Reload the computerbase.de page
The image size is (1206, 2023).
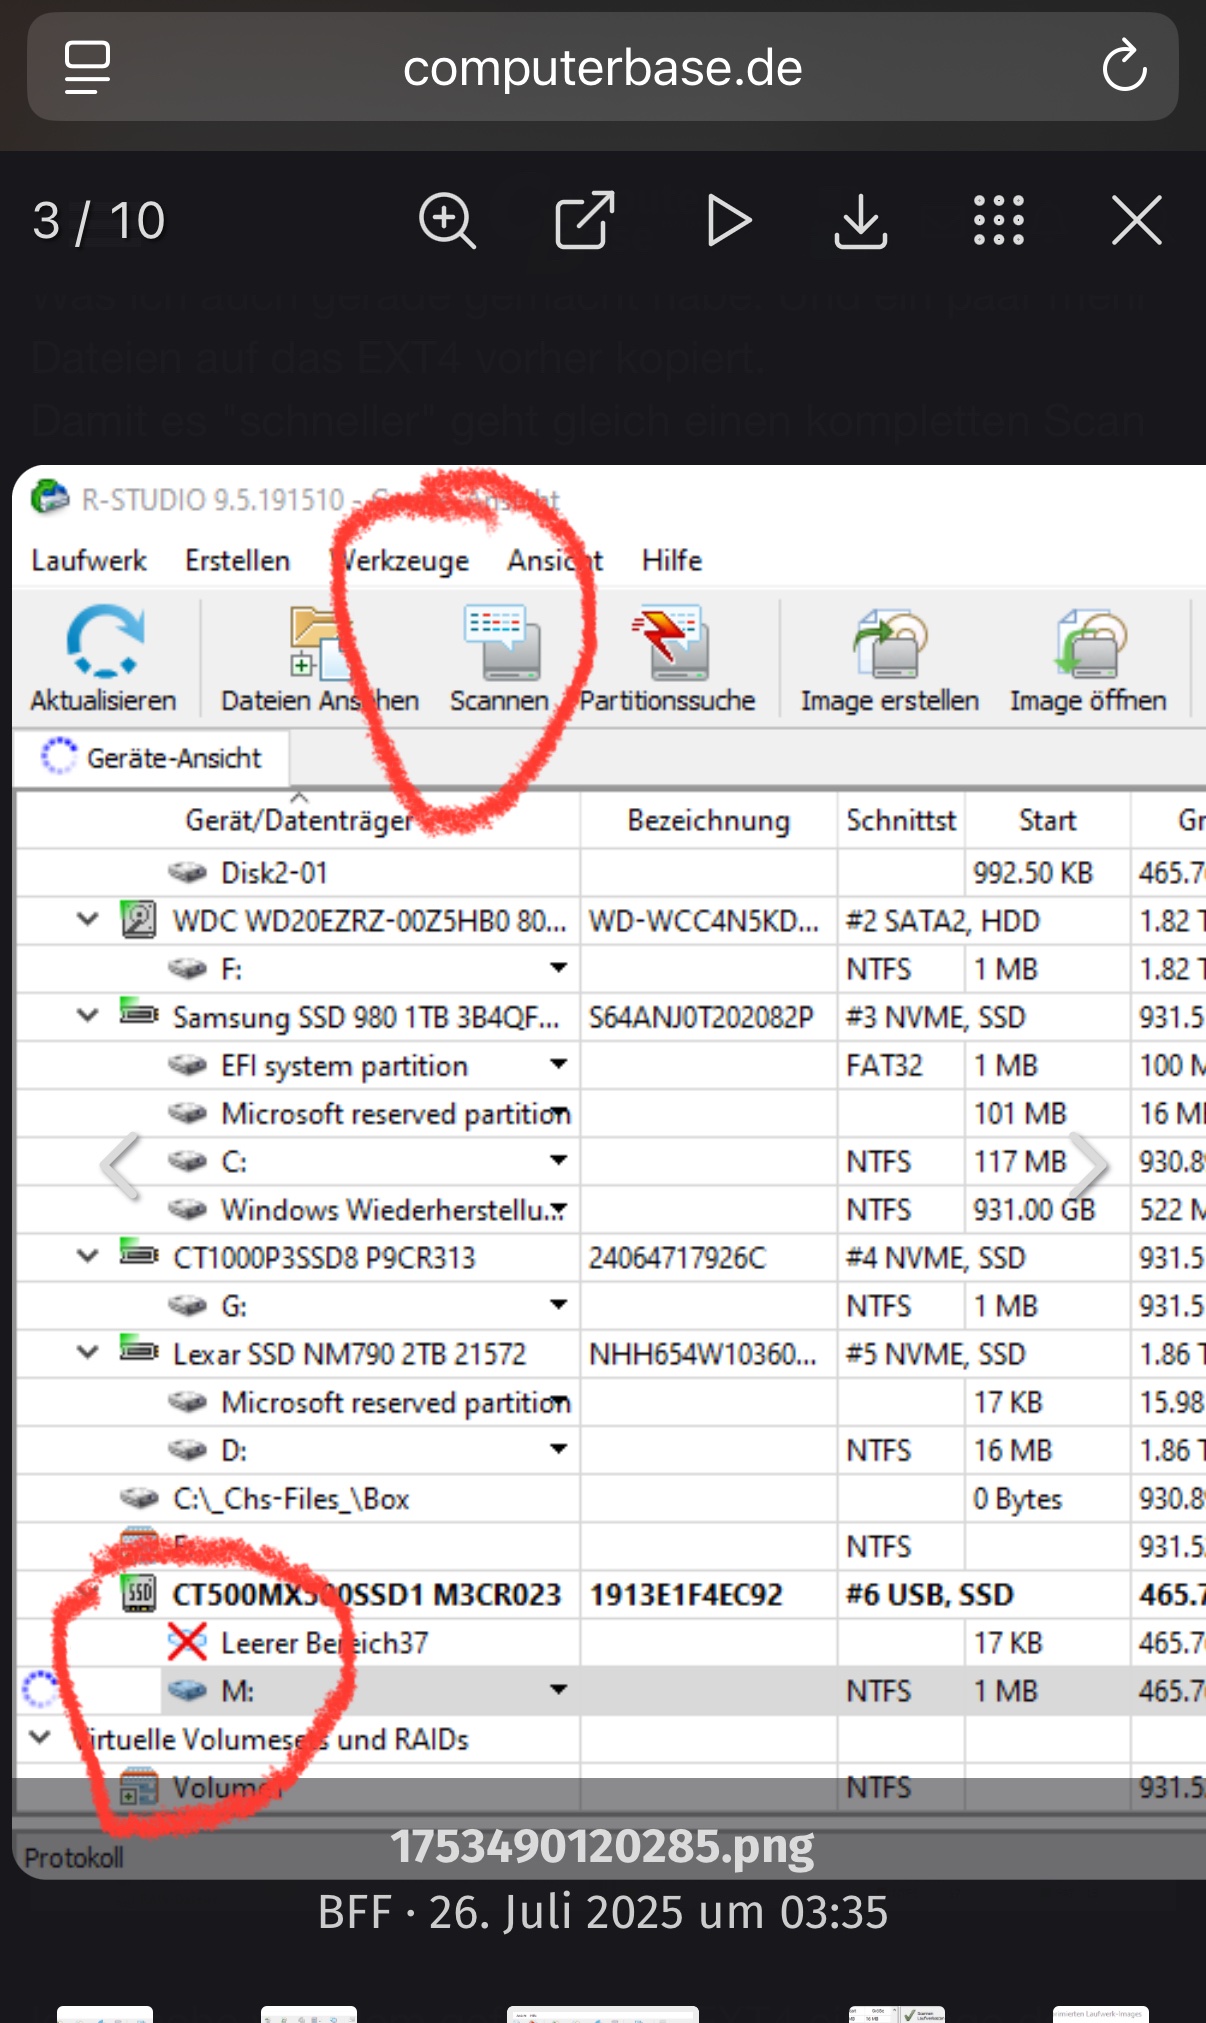pos(1124,67)
